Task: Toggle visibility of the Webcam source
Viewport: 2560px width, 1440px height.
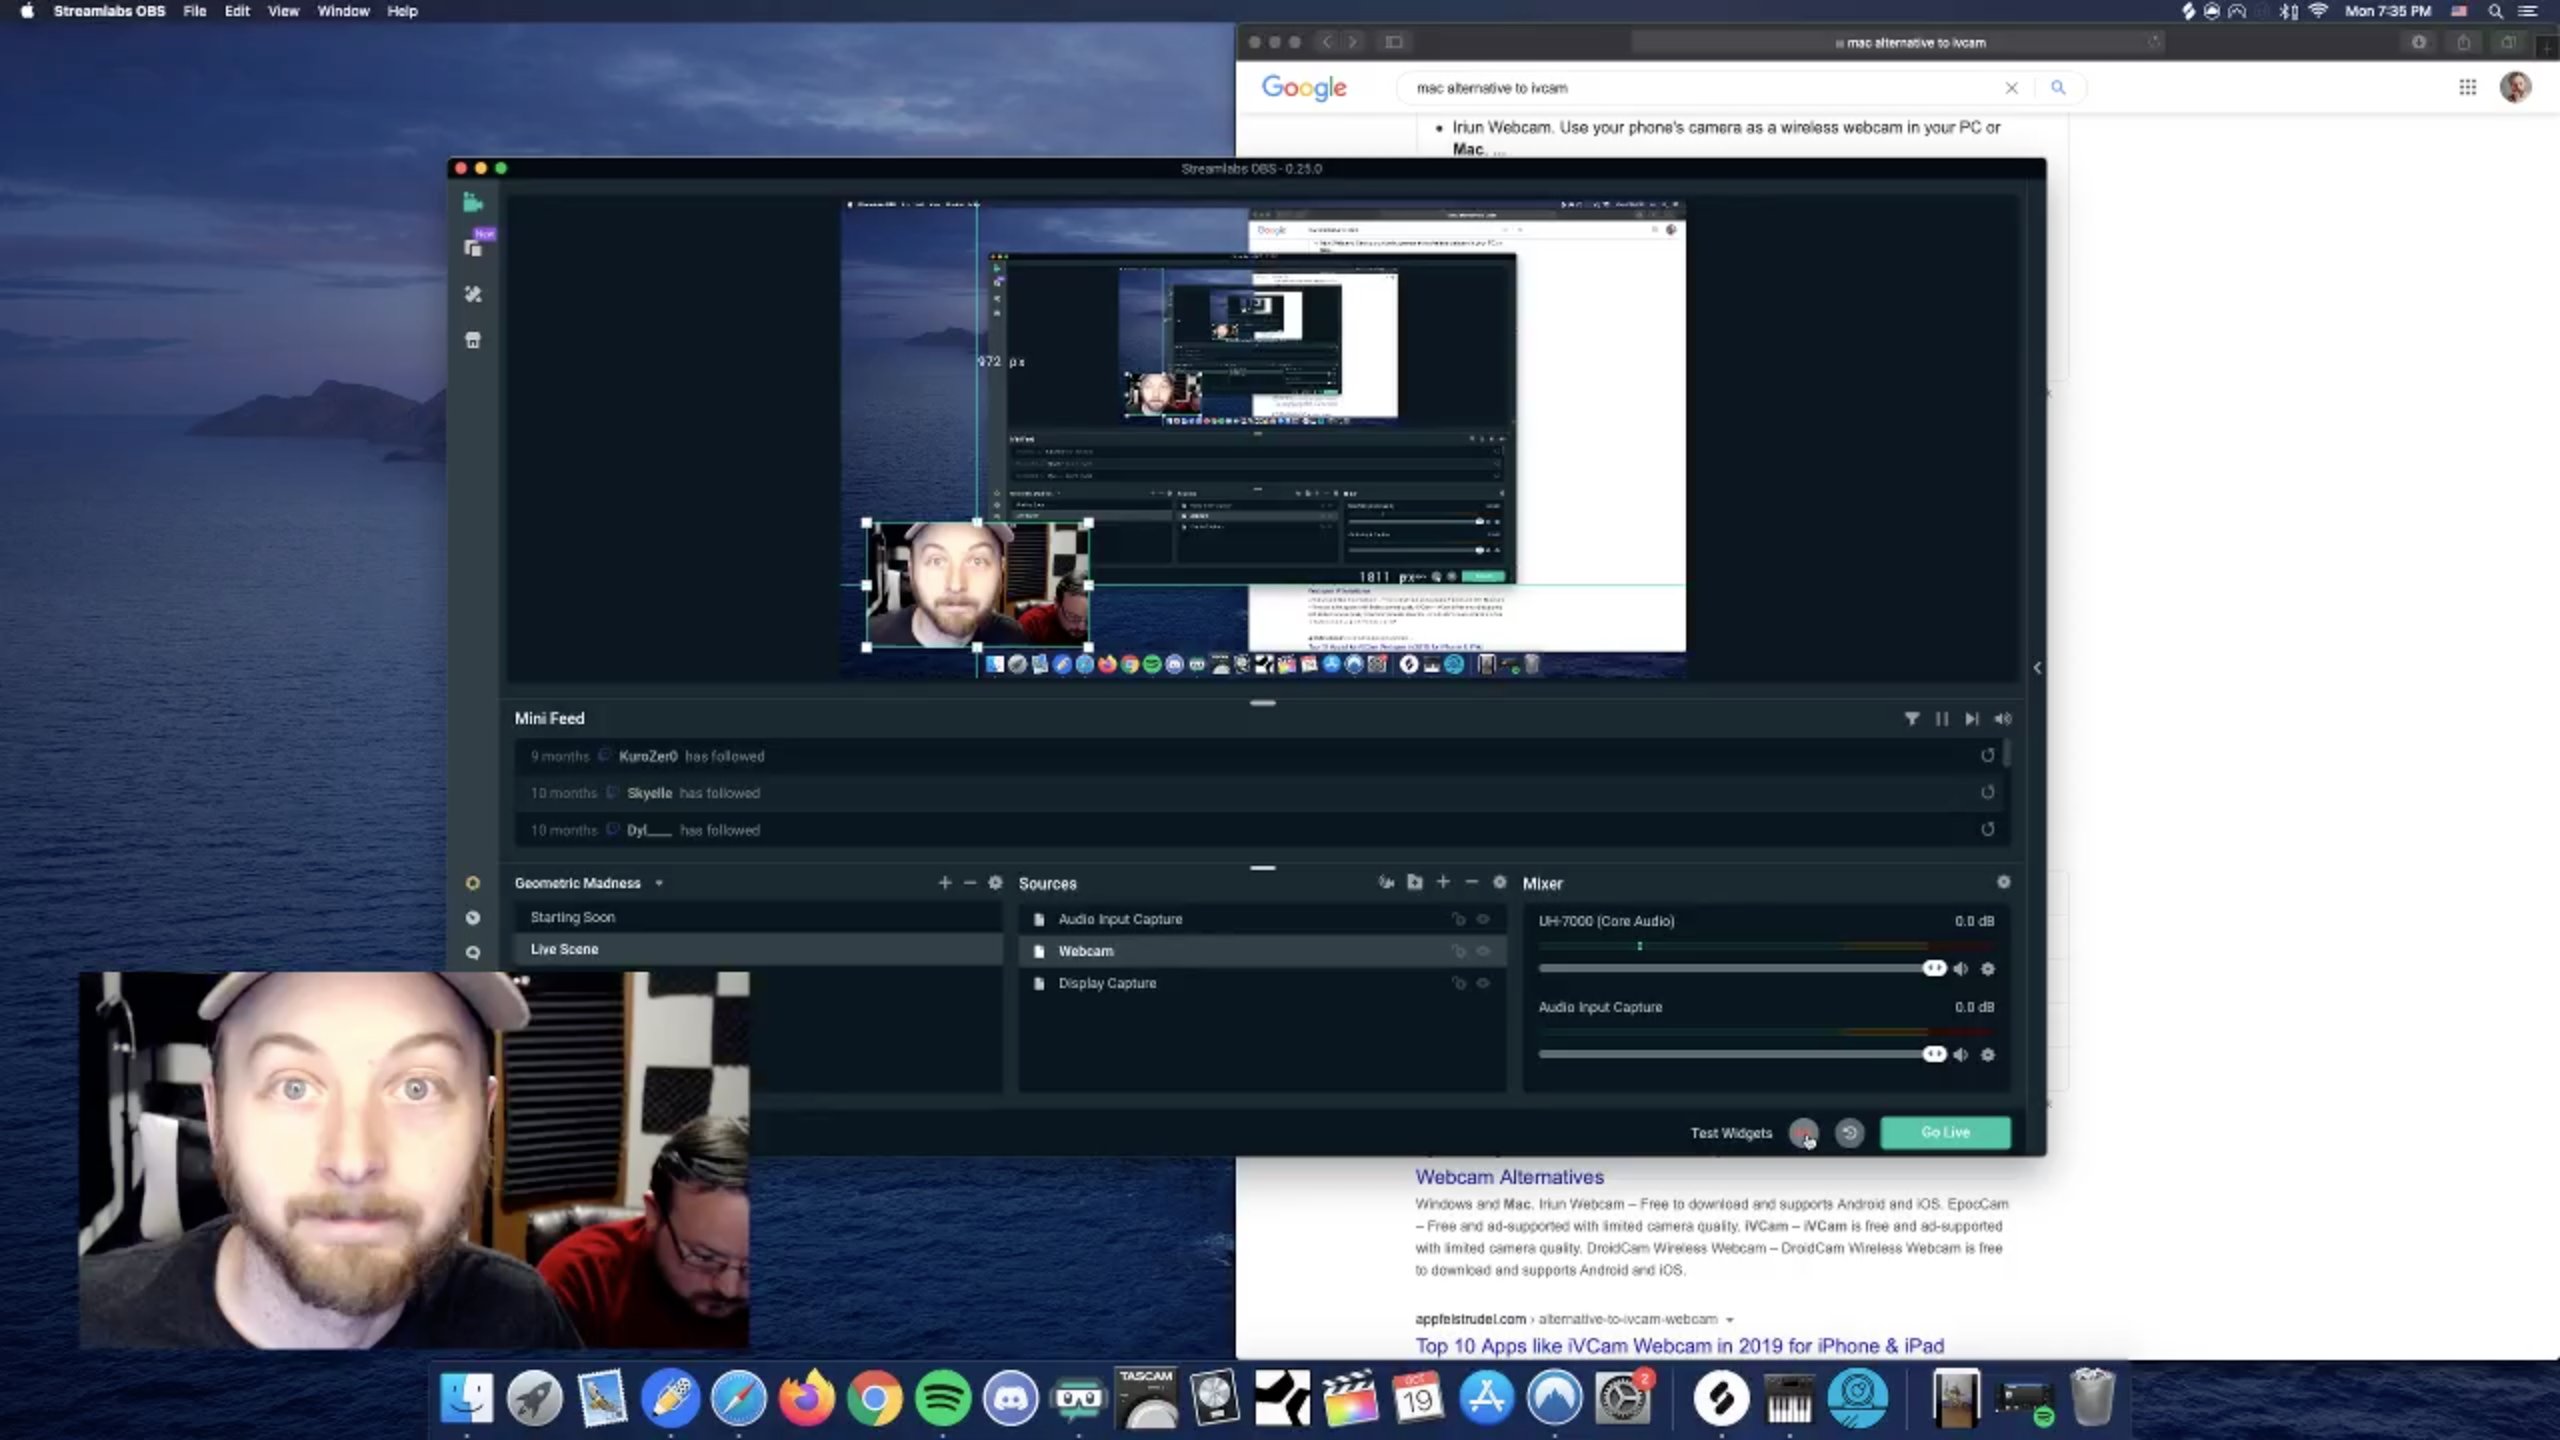Action: [x=1483, y=951]
